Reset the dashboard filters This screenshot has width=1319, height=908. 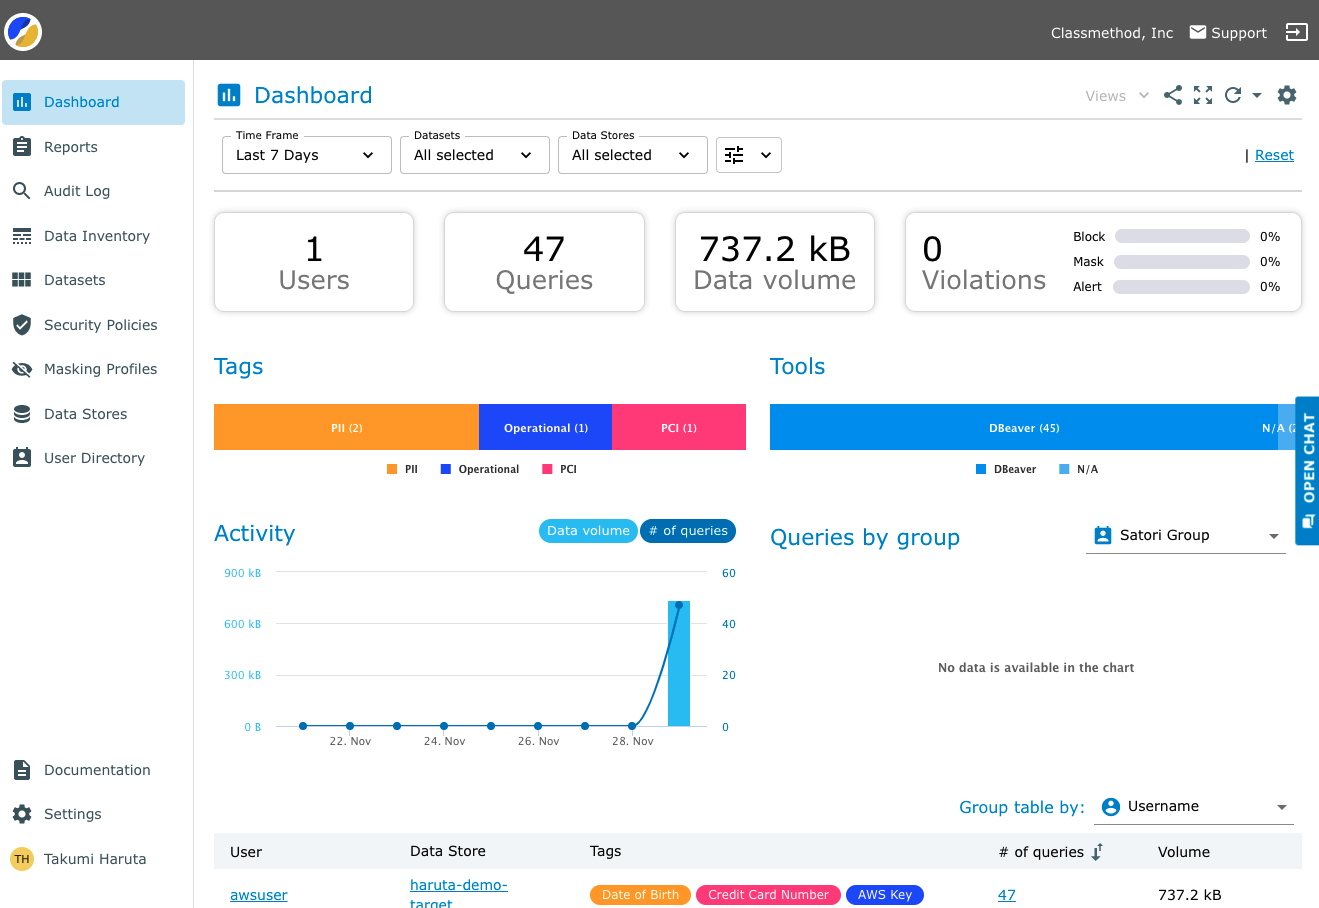[1274, 154]
